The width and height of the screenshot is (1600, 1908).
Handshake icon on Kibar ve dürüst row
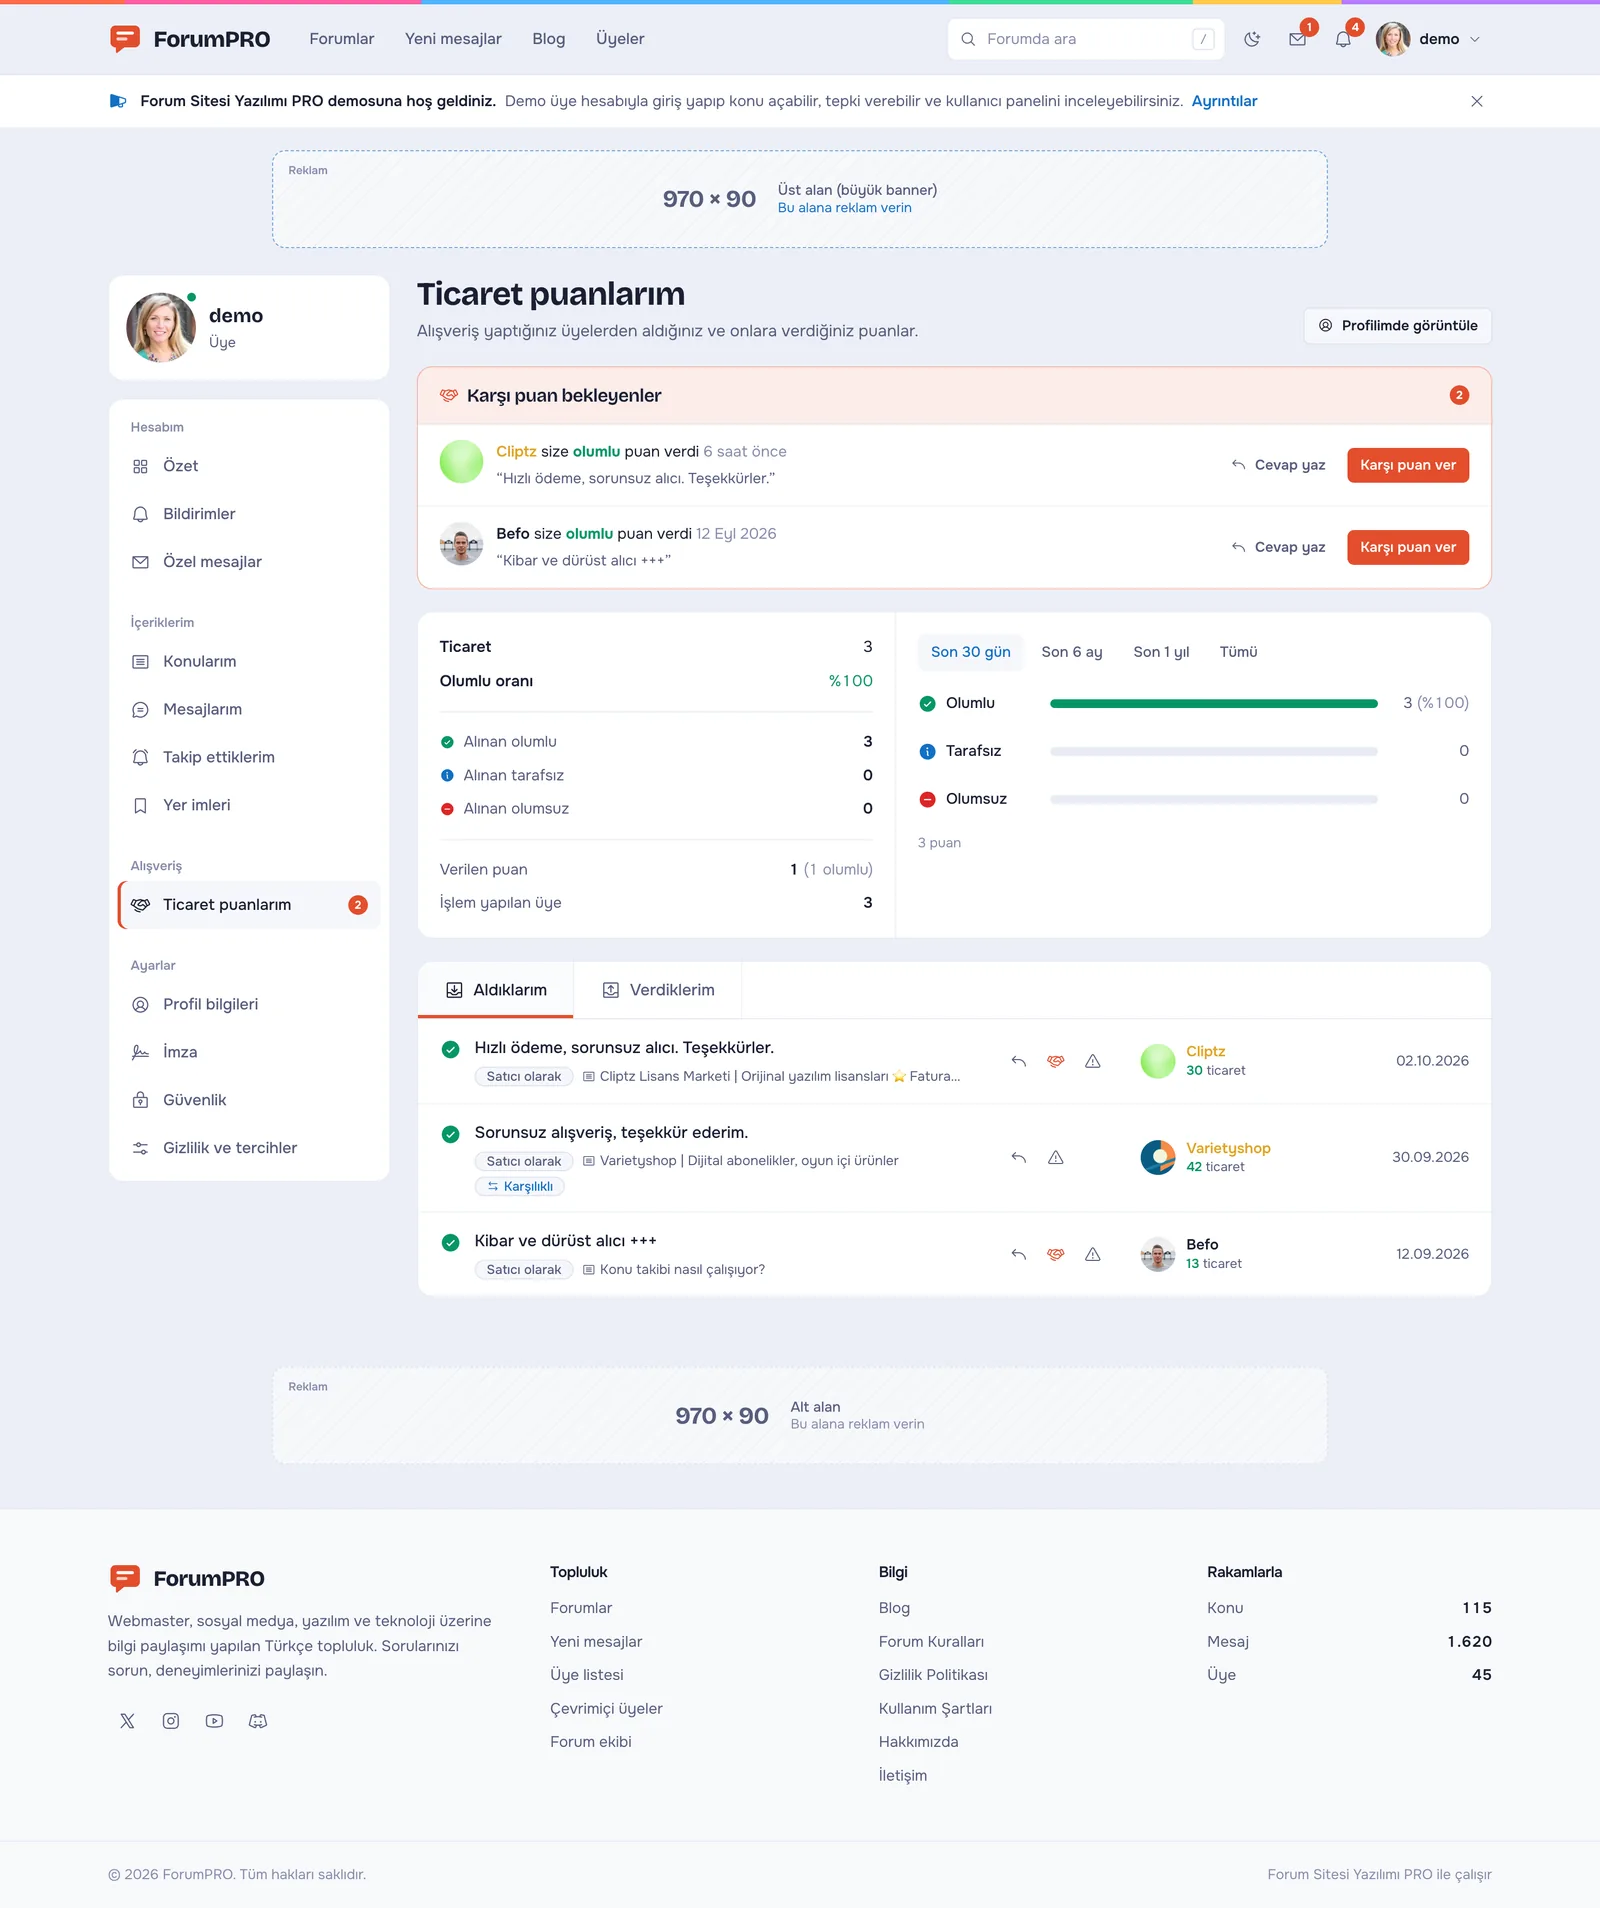point(1056,1254)
